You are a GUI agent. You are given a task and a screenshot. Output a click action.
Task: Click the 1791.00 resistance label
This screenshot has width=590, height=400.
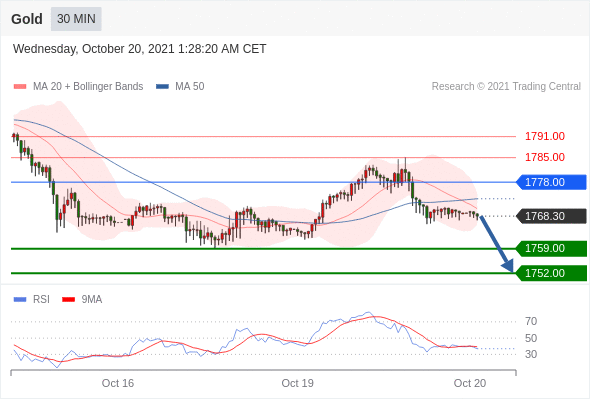point(545,136)
